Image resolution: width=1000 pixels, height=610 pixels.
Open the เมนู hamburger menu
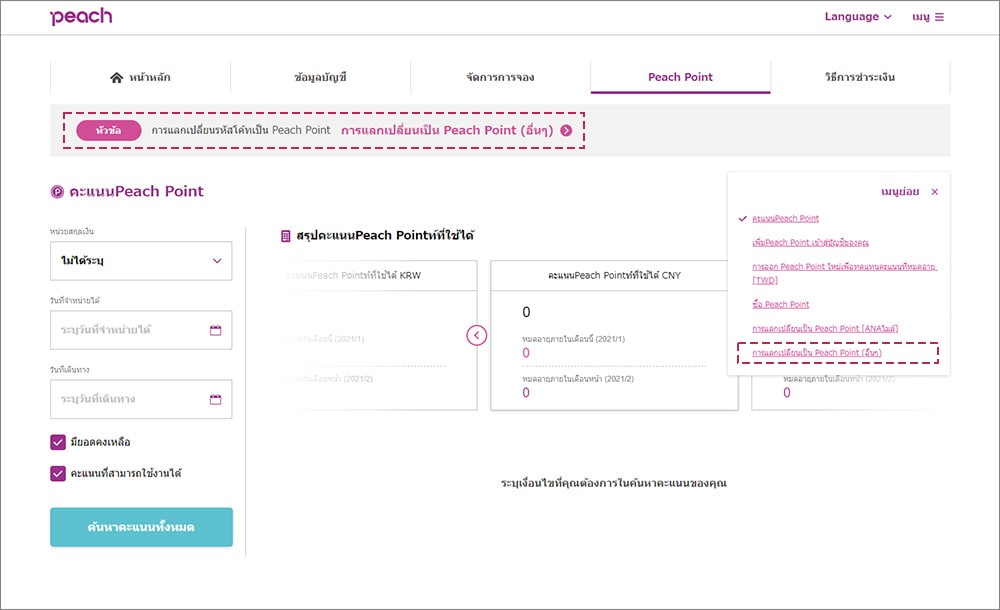[x=928, y=17]
